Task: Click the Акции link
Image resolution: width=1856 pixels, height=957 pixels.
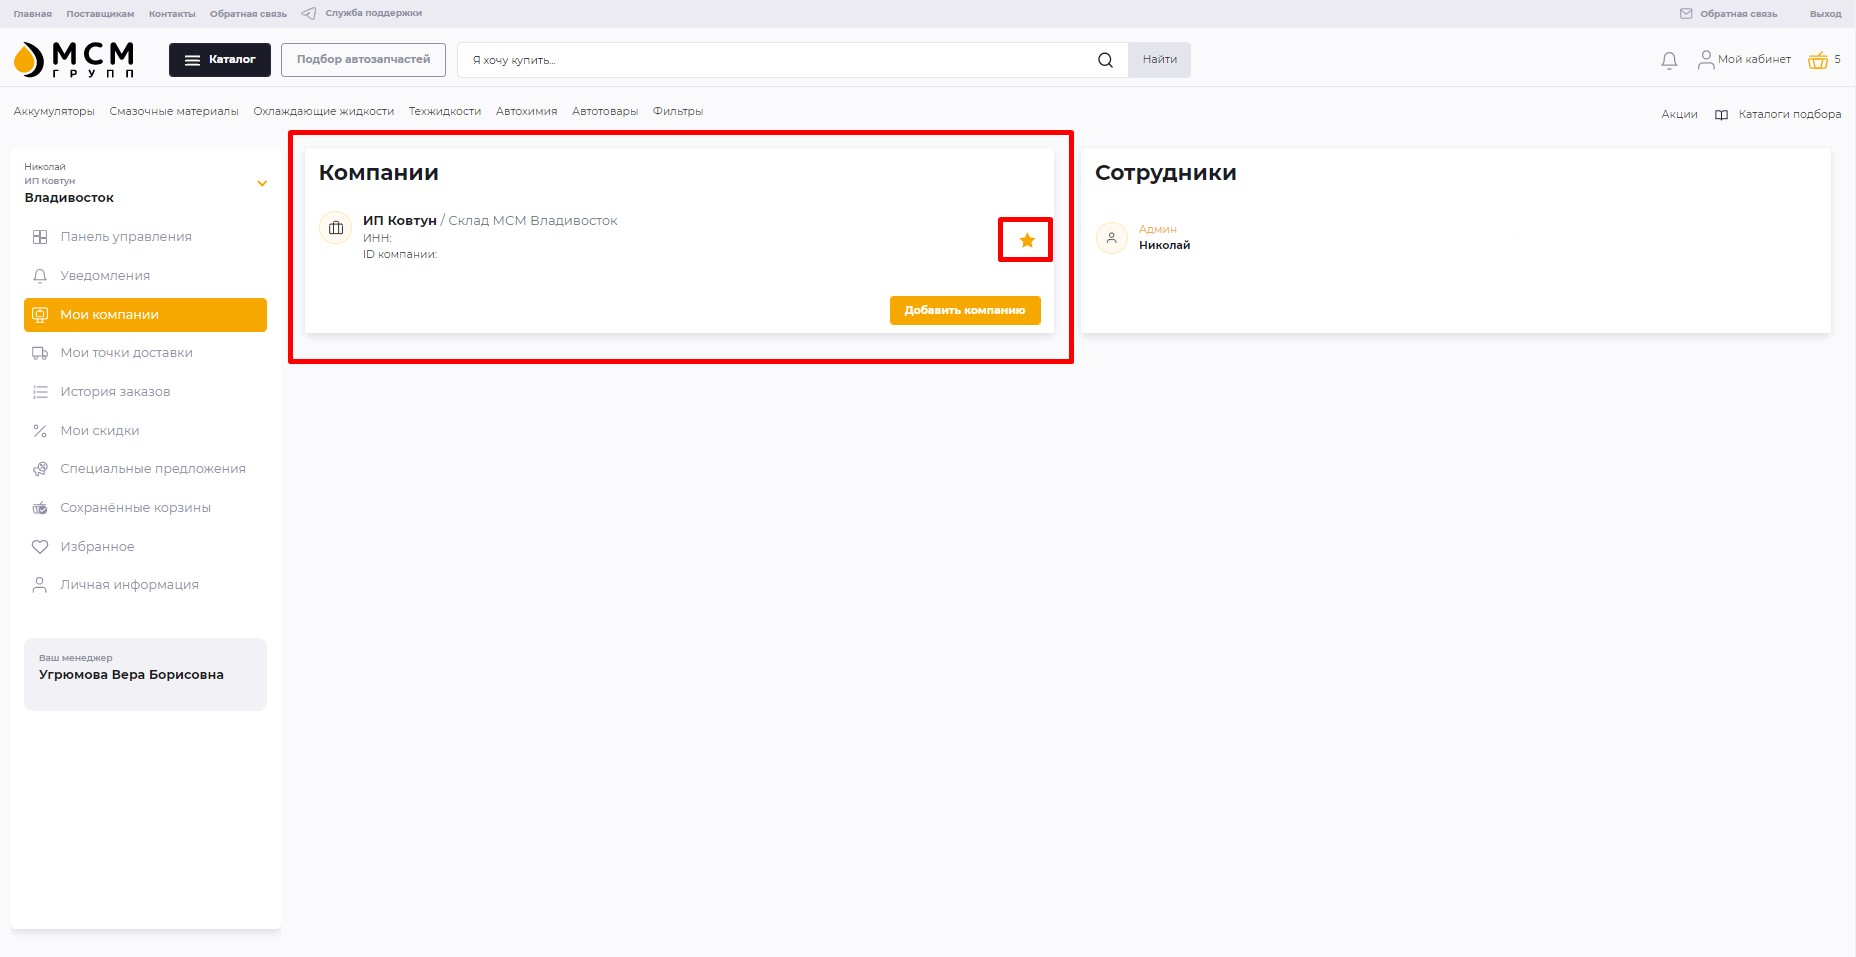Action: pyautogui.click(x=1679, y=115)
